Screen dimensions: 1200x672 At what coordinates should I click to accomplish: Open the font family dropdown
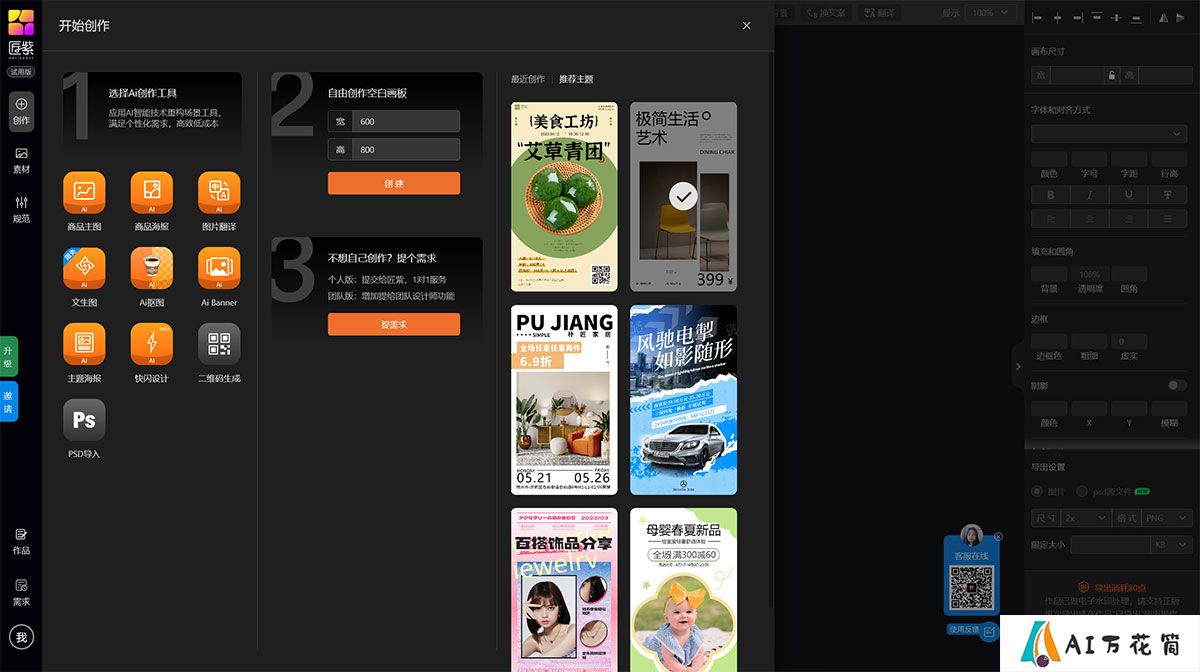(x=1109, y=133)
